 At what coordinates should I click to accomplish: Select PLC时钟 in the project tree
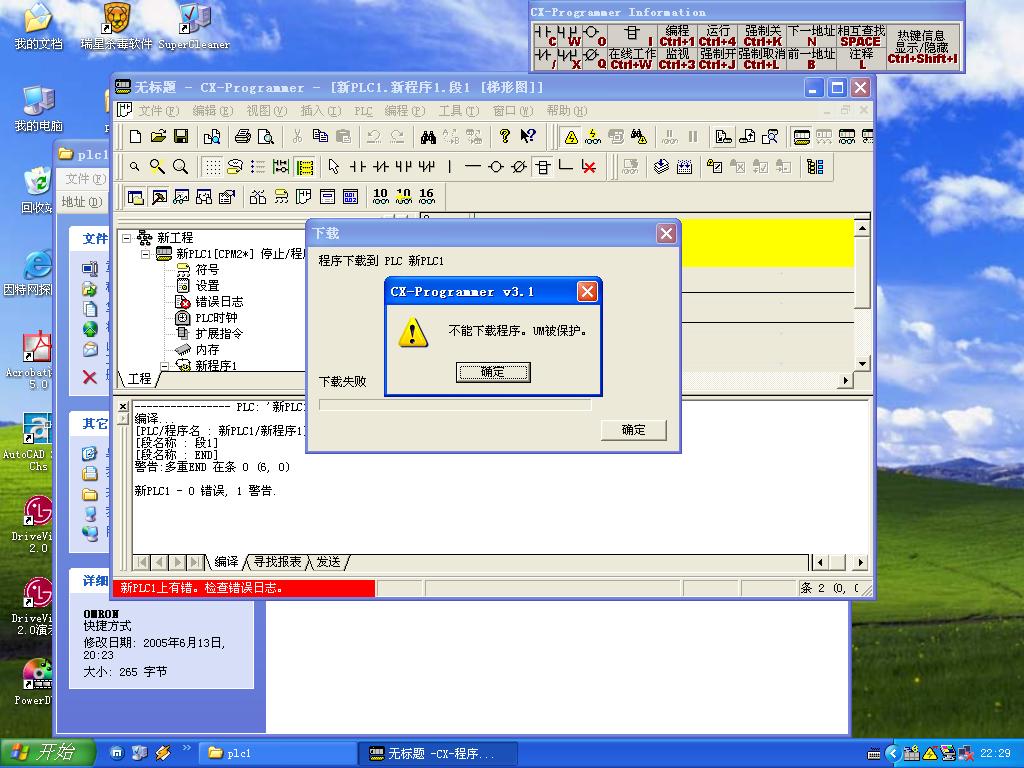click(x=216, y=318)
